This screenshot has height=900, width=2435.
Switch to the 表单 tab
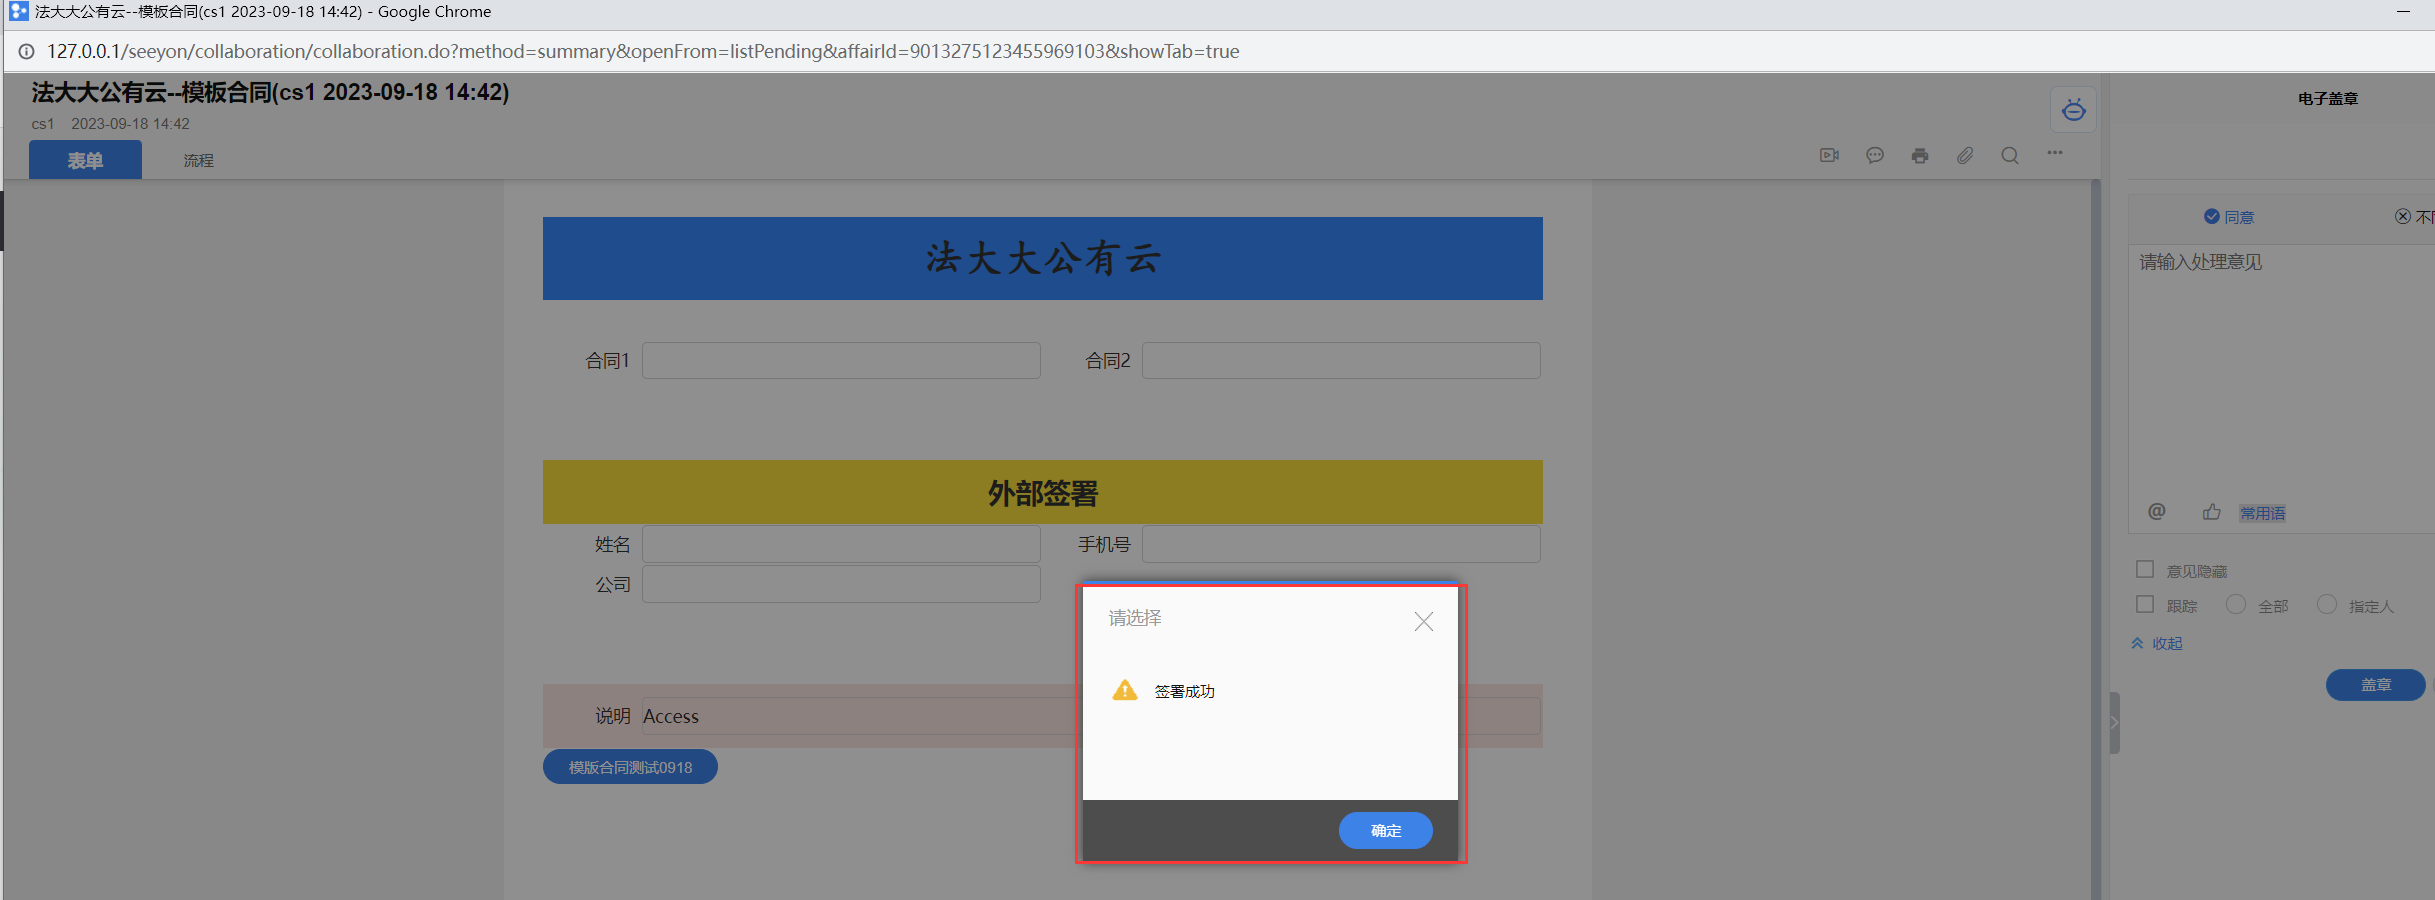pos(85,160)
